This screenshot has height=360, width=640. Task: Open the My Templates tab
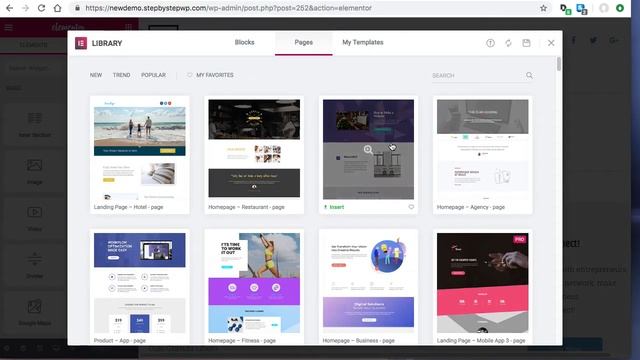(363, 42)
